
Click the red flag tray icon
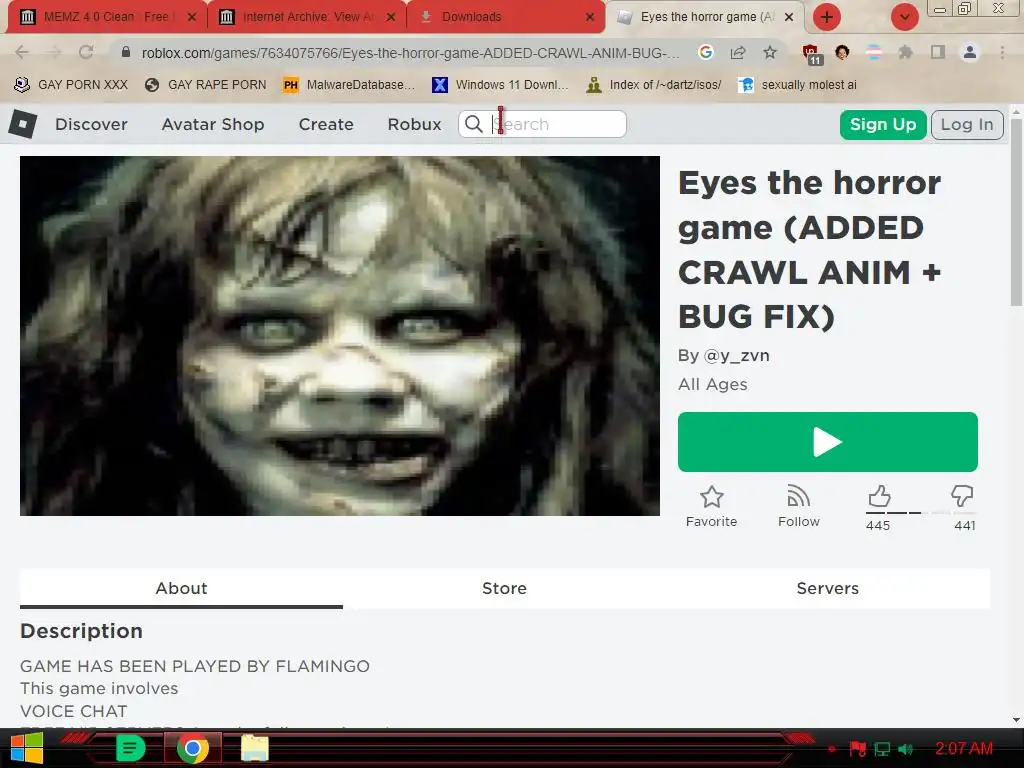click(x=857, y=749)
